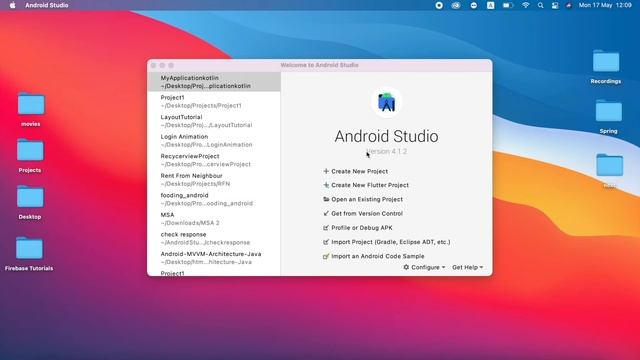
Task: Click Profile or Debug APK
Action: [362, 228]
